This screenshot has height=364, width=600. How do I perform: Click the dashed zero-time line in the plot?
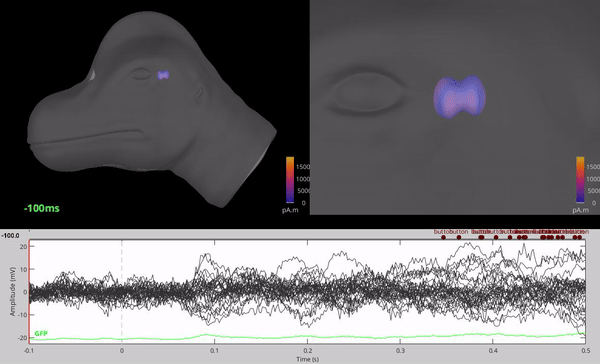click(x=122, y=291)
